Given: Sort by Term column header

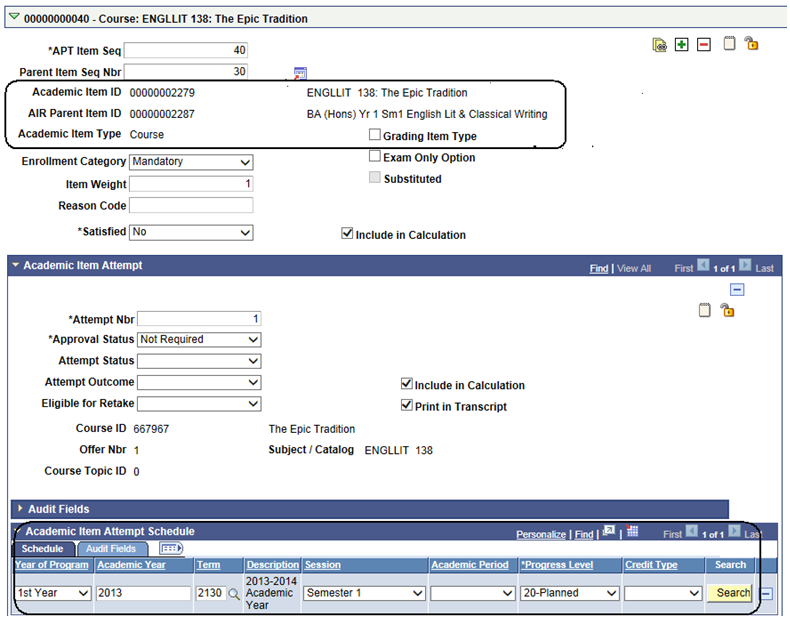Looking at the screenshot, I should [x=209, y=565].
